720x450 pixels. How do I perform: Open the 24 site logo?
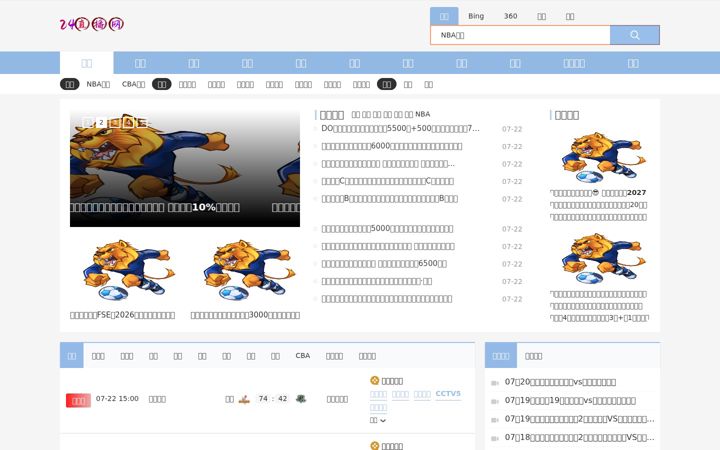coord(92,24)
